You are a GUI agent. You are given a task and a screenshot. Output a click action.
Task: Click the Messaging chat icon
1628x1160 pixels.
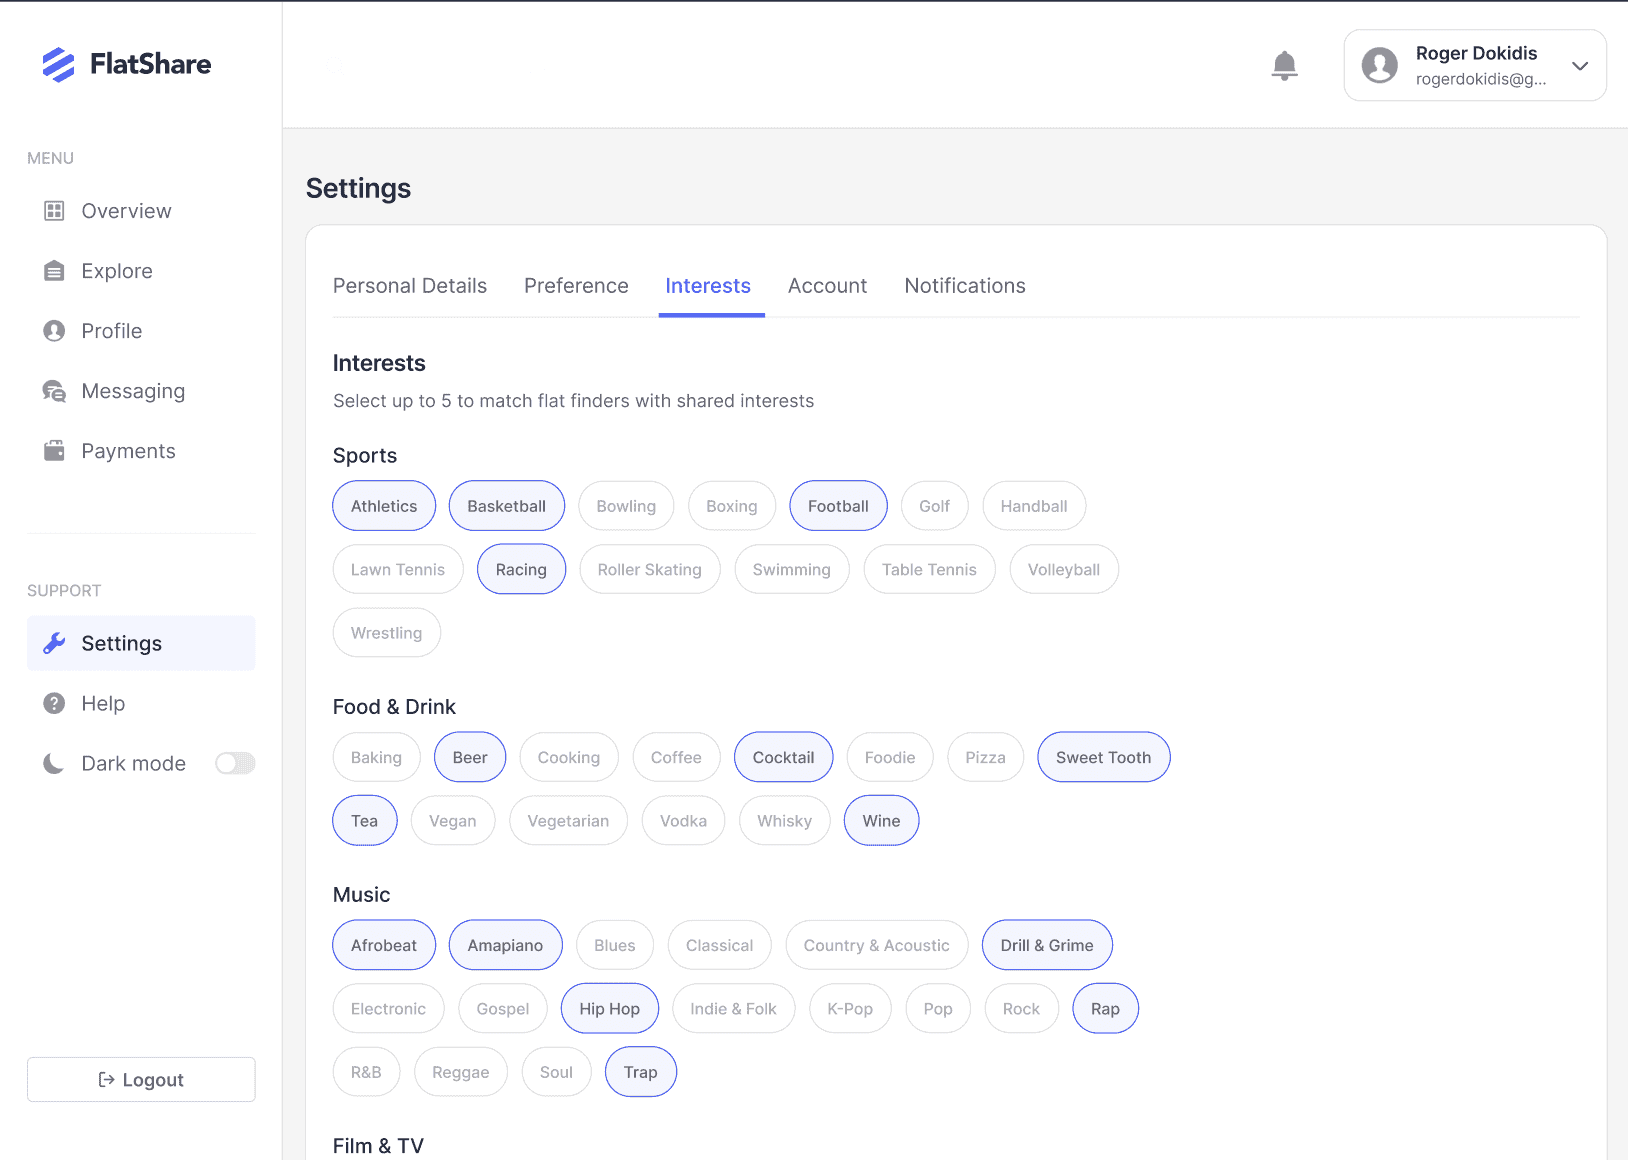[54, 391]
